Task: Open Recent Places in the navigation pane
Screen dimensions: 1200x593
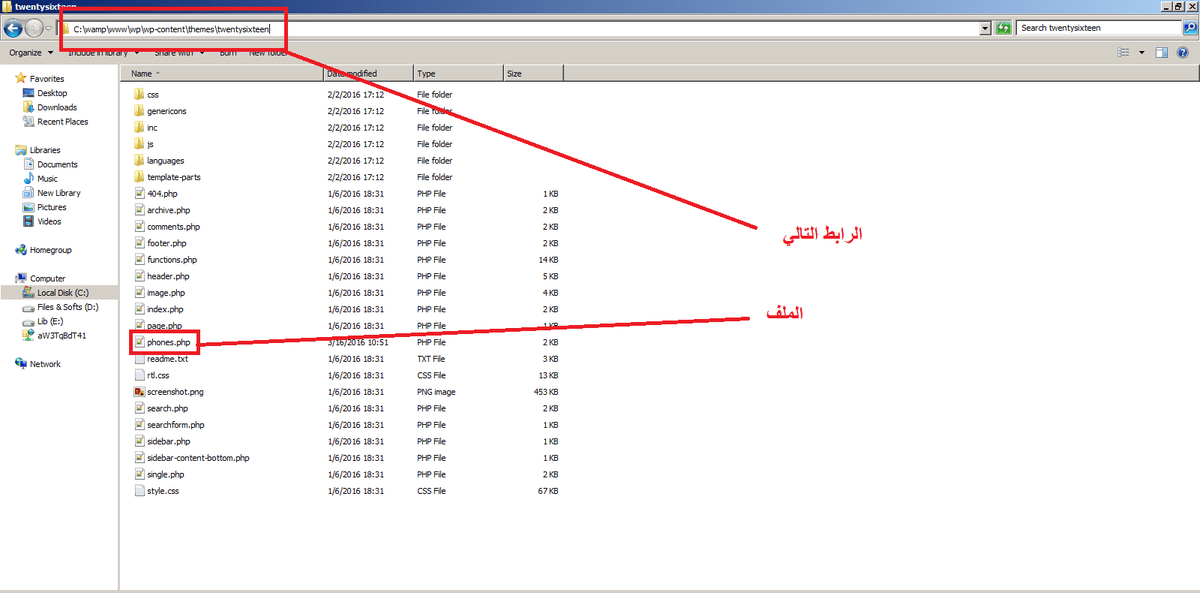Action: pyautogui.click(x=62, y=122)
